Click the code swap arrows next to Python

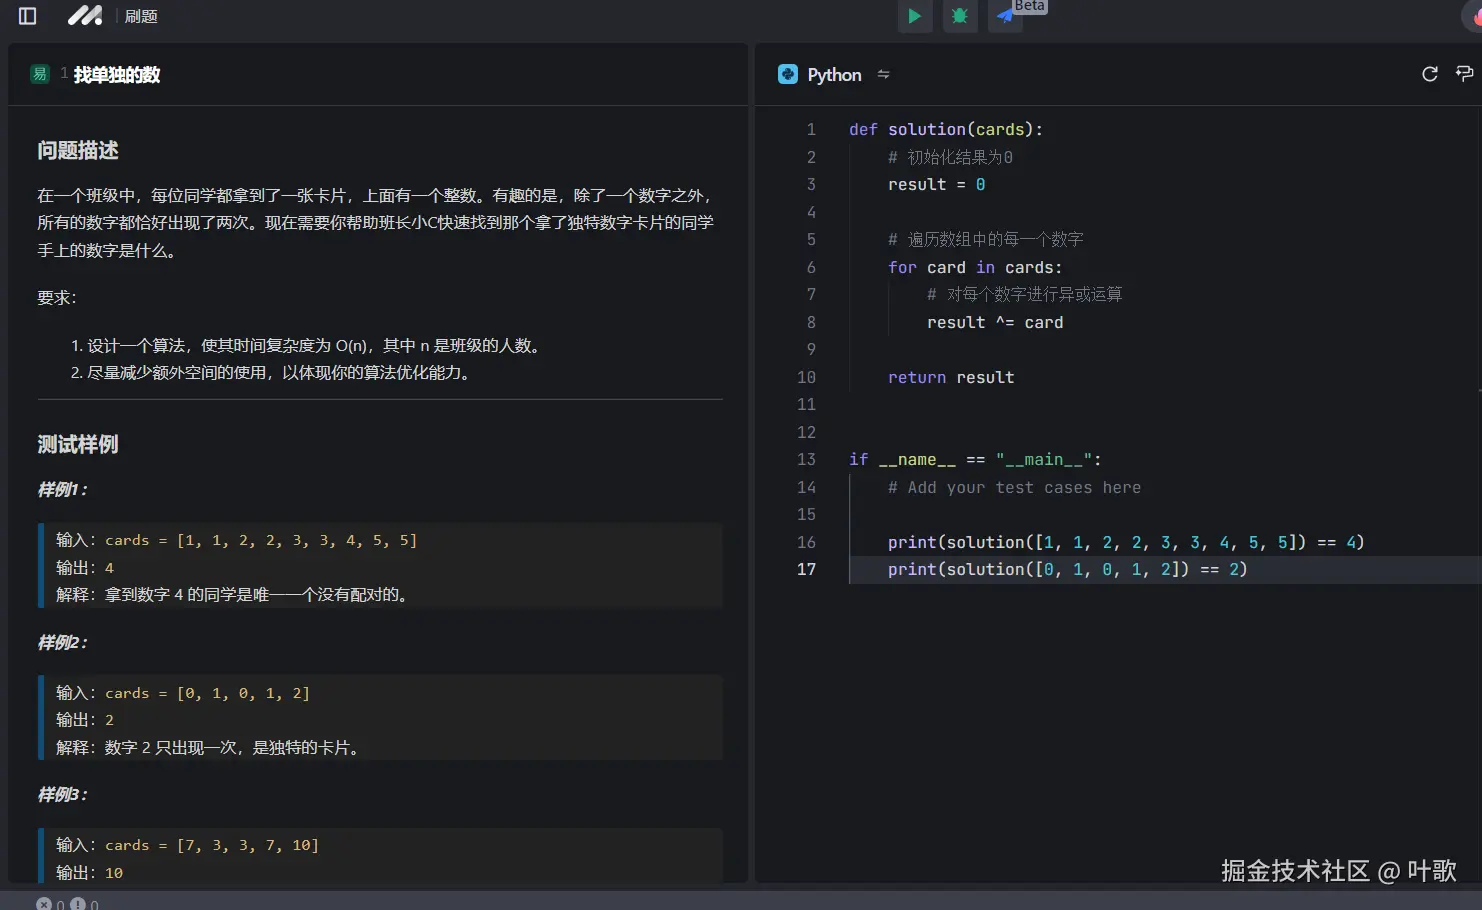(884, 74)
